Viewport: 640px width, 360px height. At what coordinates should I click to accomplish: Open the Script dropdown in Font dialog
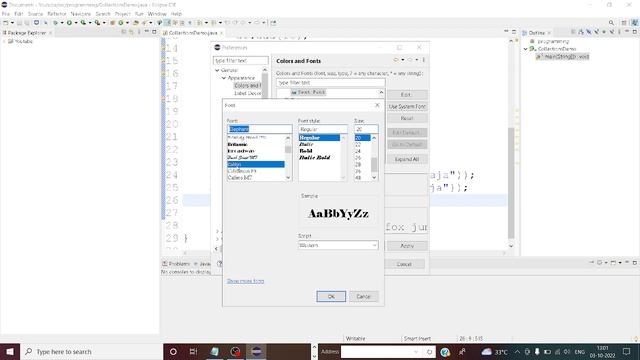click(338, 245)
